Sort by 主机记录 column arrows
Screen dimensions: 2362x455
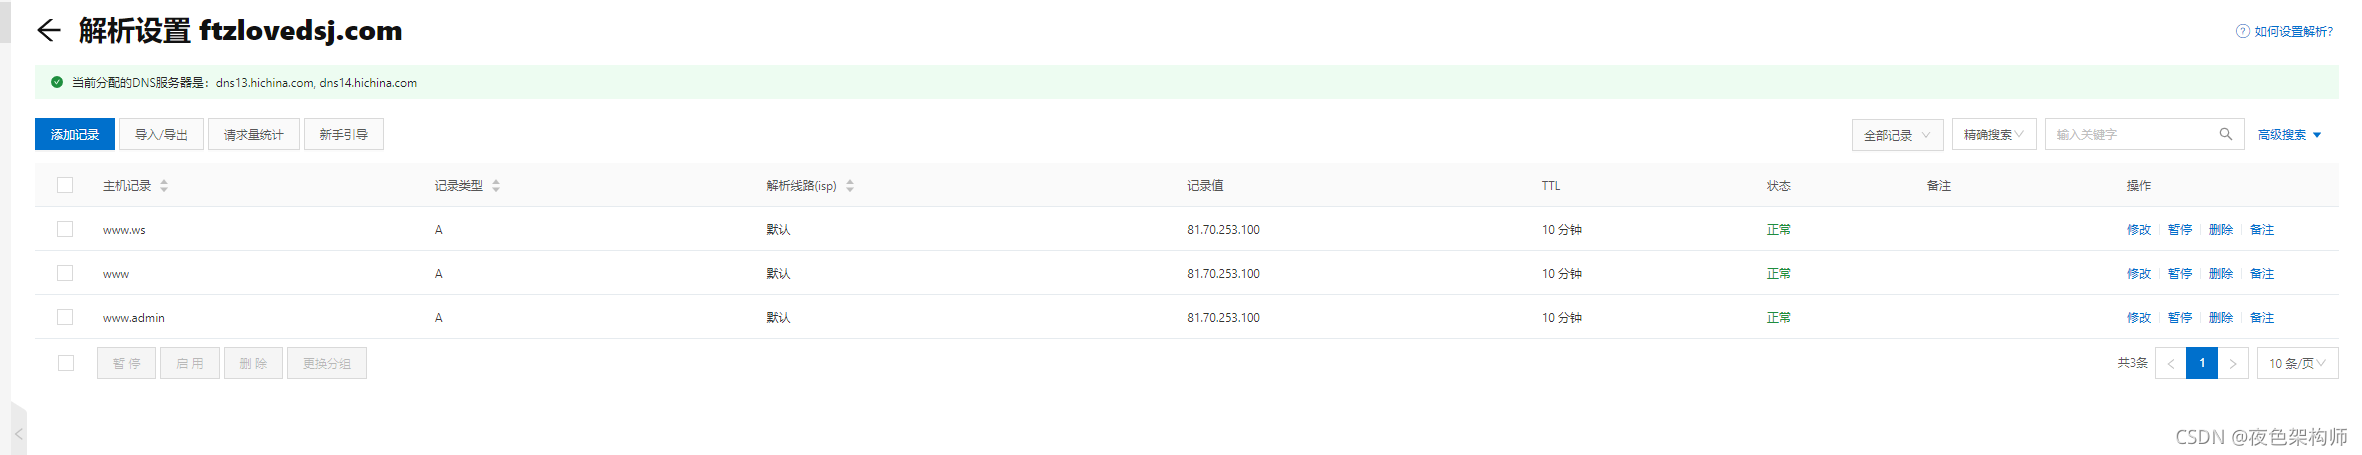(x=164, y=186)
